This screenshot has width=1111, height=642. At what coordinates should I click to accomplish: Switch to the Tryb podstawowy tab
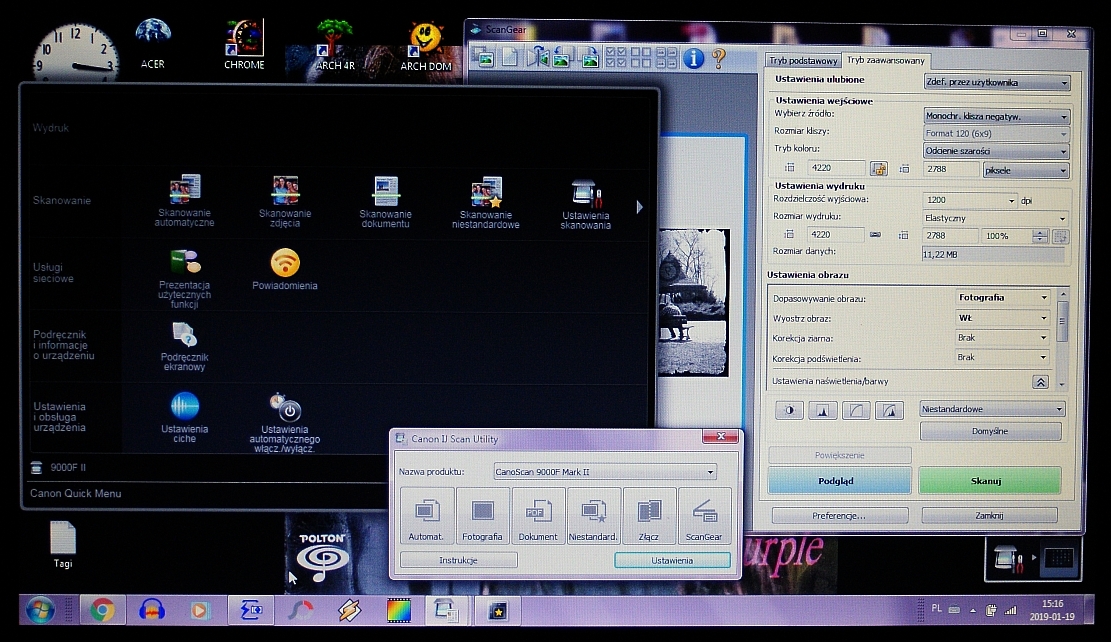click(801, 61)
